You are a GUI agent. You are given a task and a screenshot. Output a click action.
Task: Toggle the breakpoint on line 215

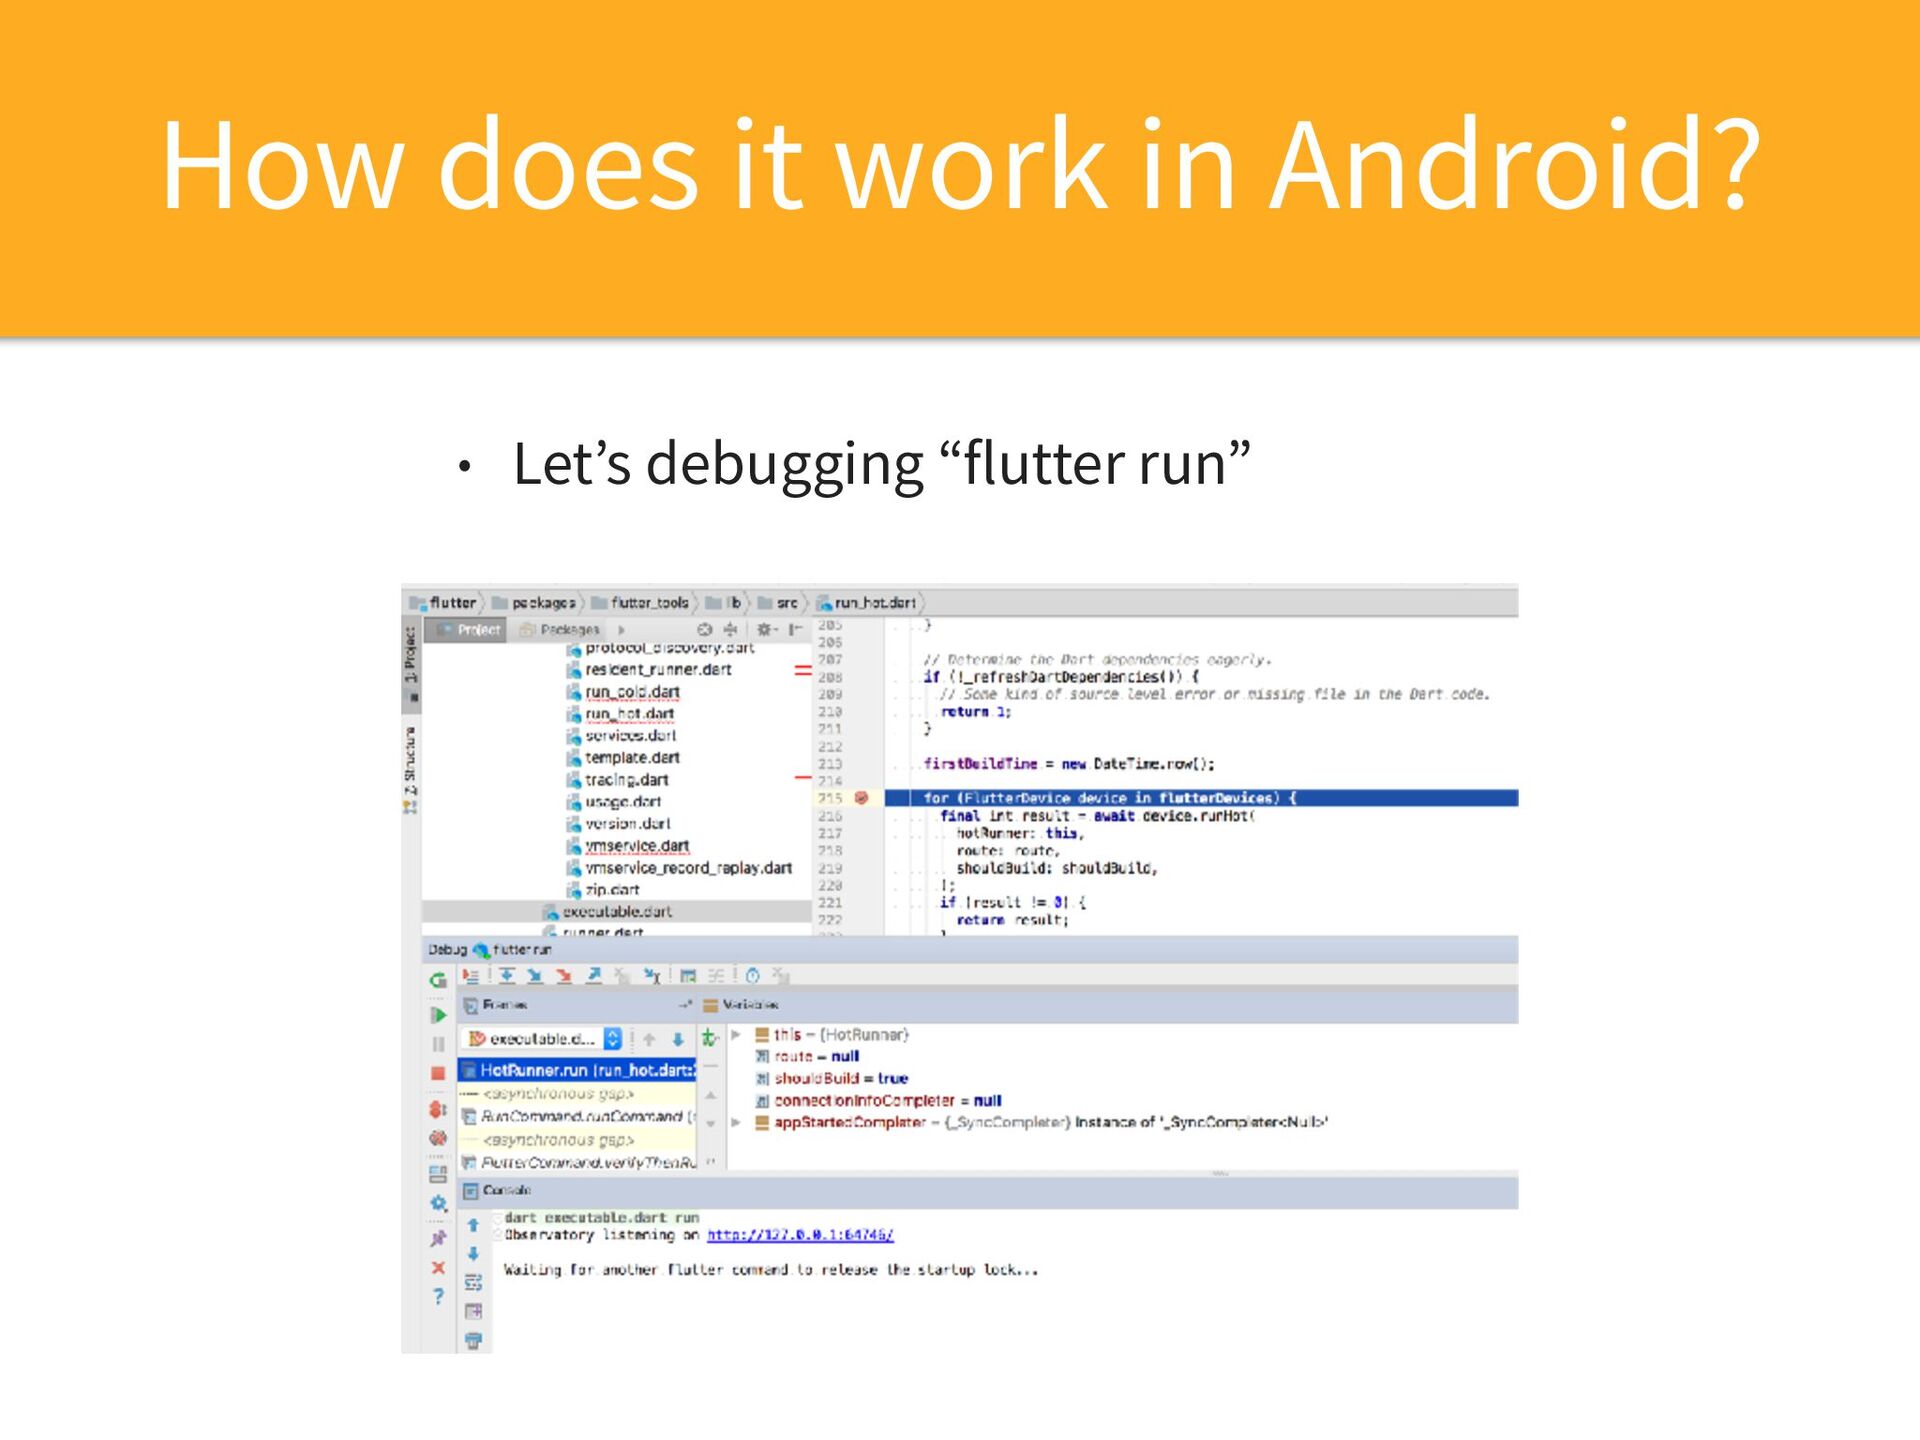click(861, 798)
